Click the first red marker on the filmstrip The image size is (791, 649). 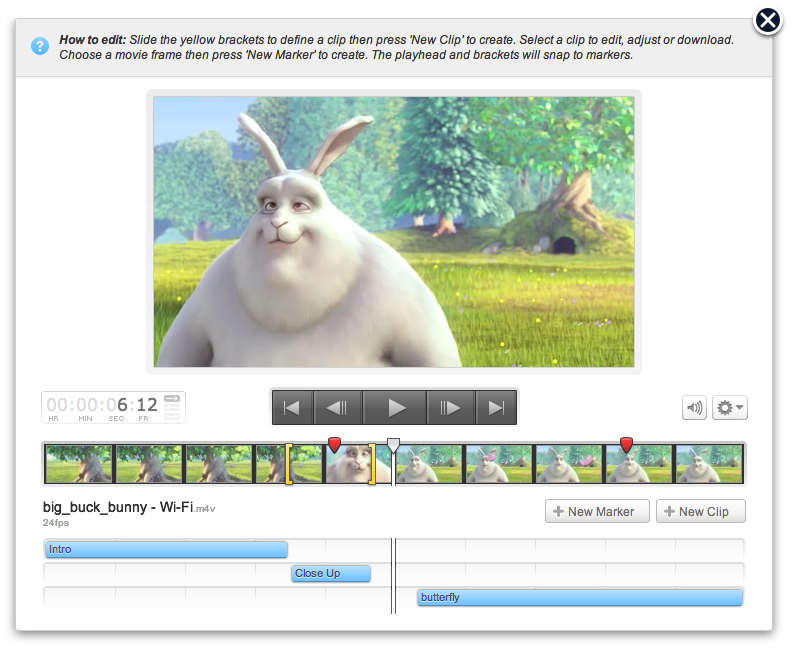pyautogui.click(x=334, y=445)
